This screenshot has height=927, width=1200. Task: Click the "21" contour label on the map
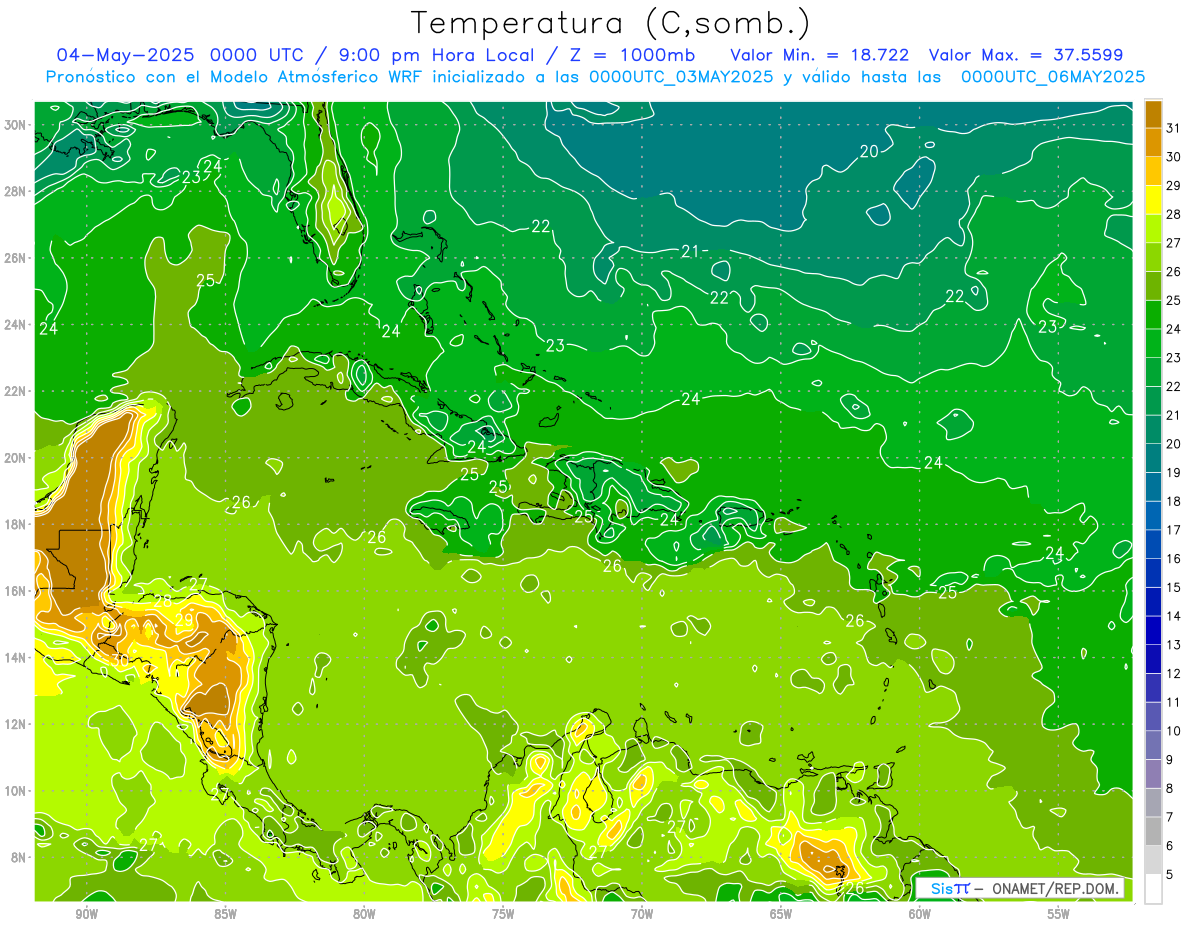[x=690, y=250]
